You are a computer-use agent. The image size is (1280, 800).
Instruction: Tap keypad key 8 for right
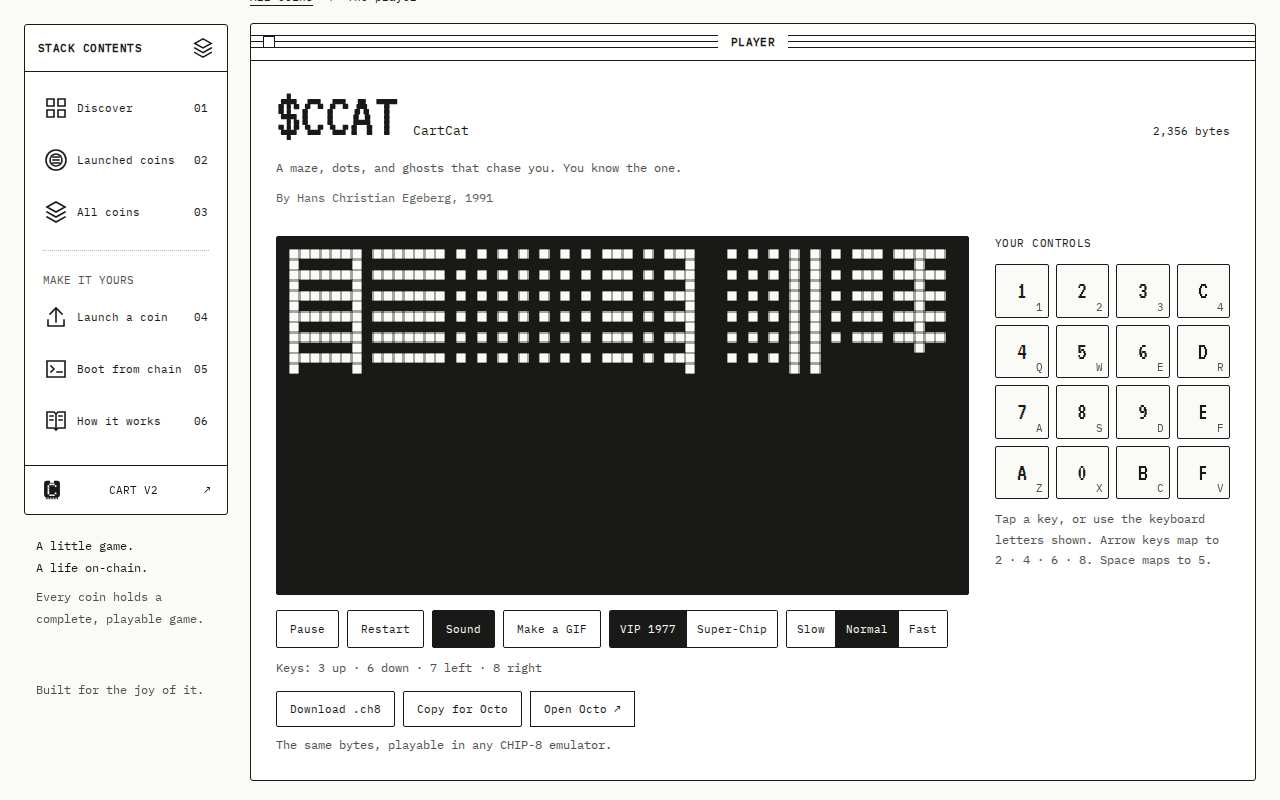tap(1082, 412)
